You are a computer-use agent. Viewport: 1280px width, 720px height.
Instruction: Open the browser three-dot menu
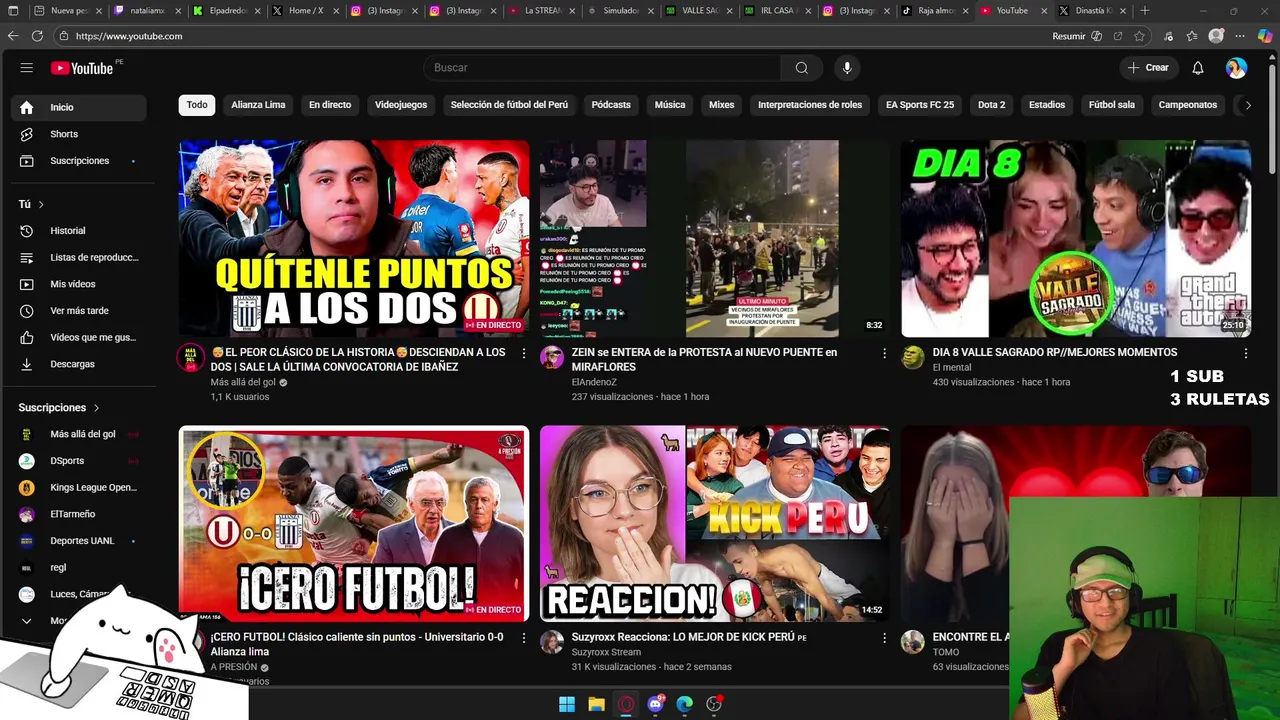1240,36
